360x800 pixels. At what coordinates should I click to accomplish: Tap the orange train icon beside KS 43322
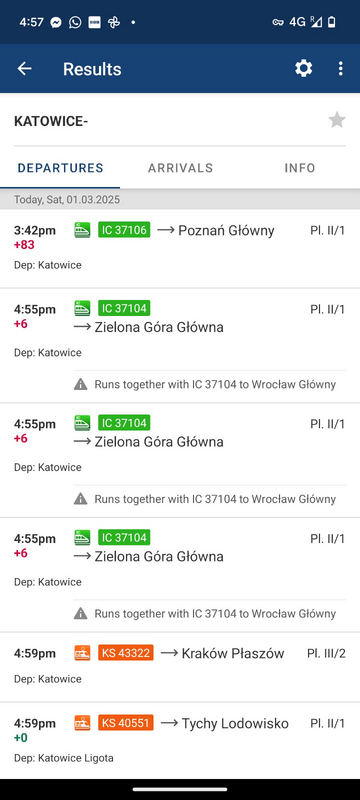(x=82, y=653)
